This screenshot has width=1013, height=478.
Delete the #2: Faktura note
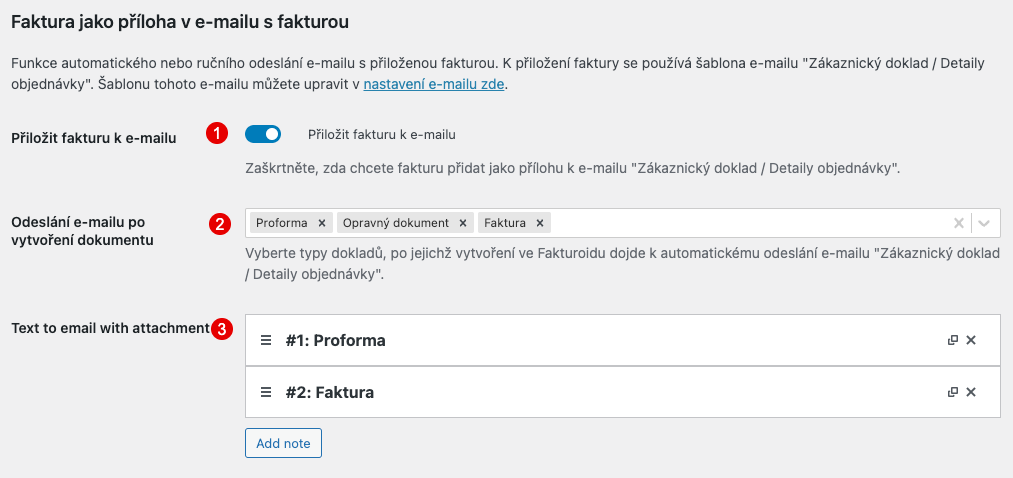(970, 391)
